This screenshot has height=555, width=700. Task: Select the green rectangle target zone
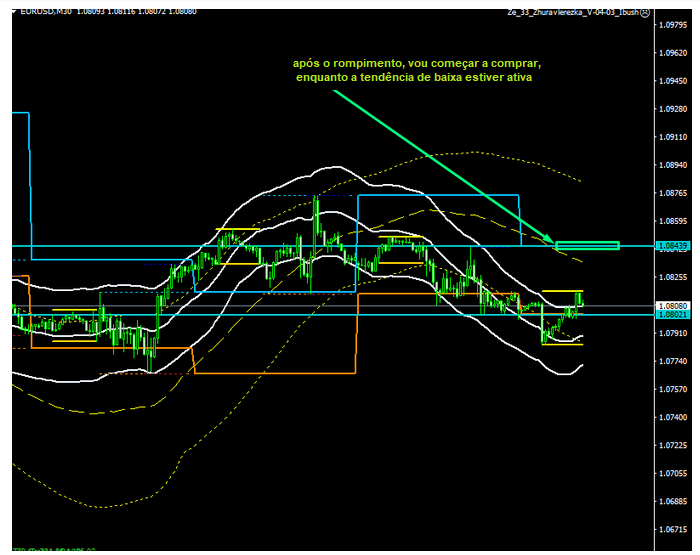click(x=587, y=245)
